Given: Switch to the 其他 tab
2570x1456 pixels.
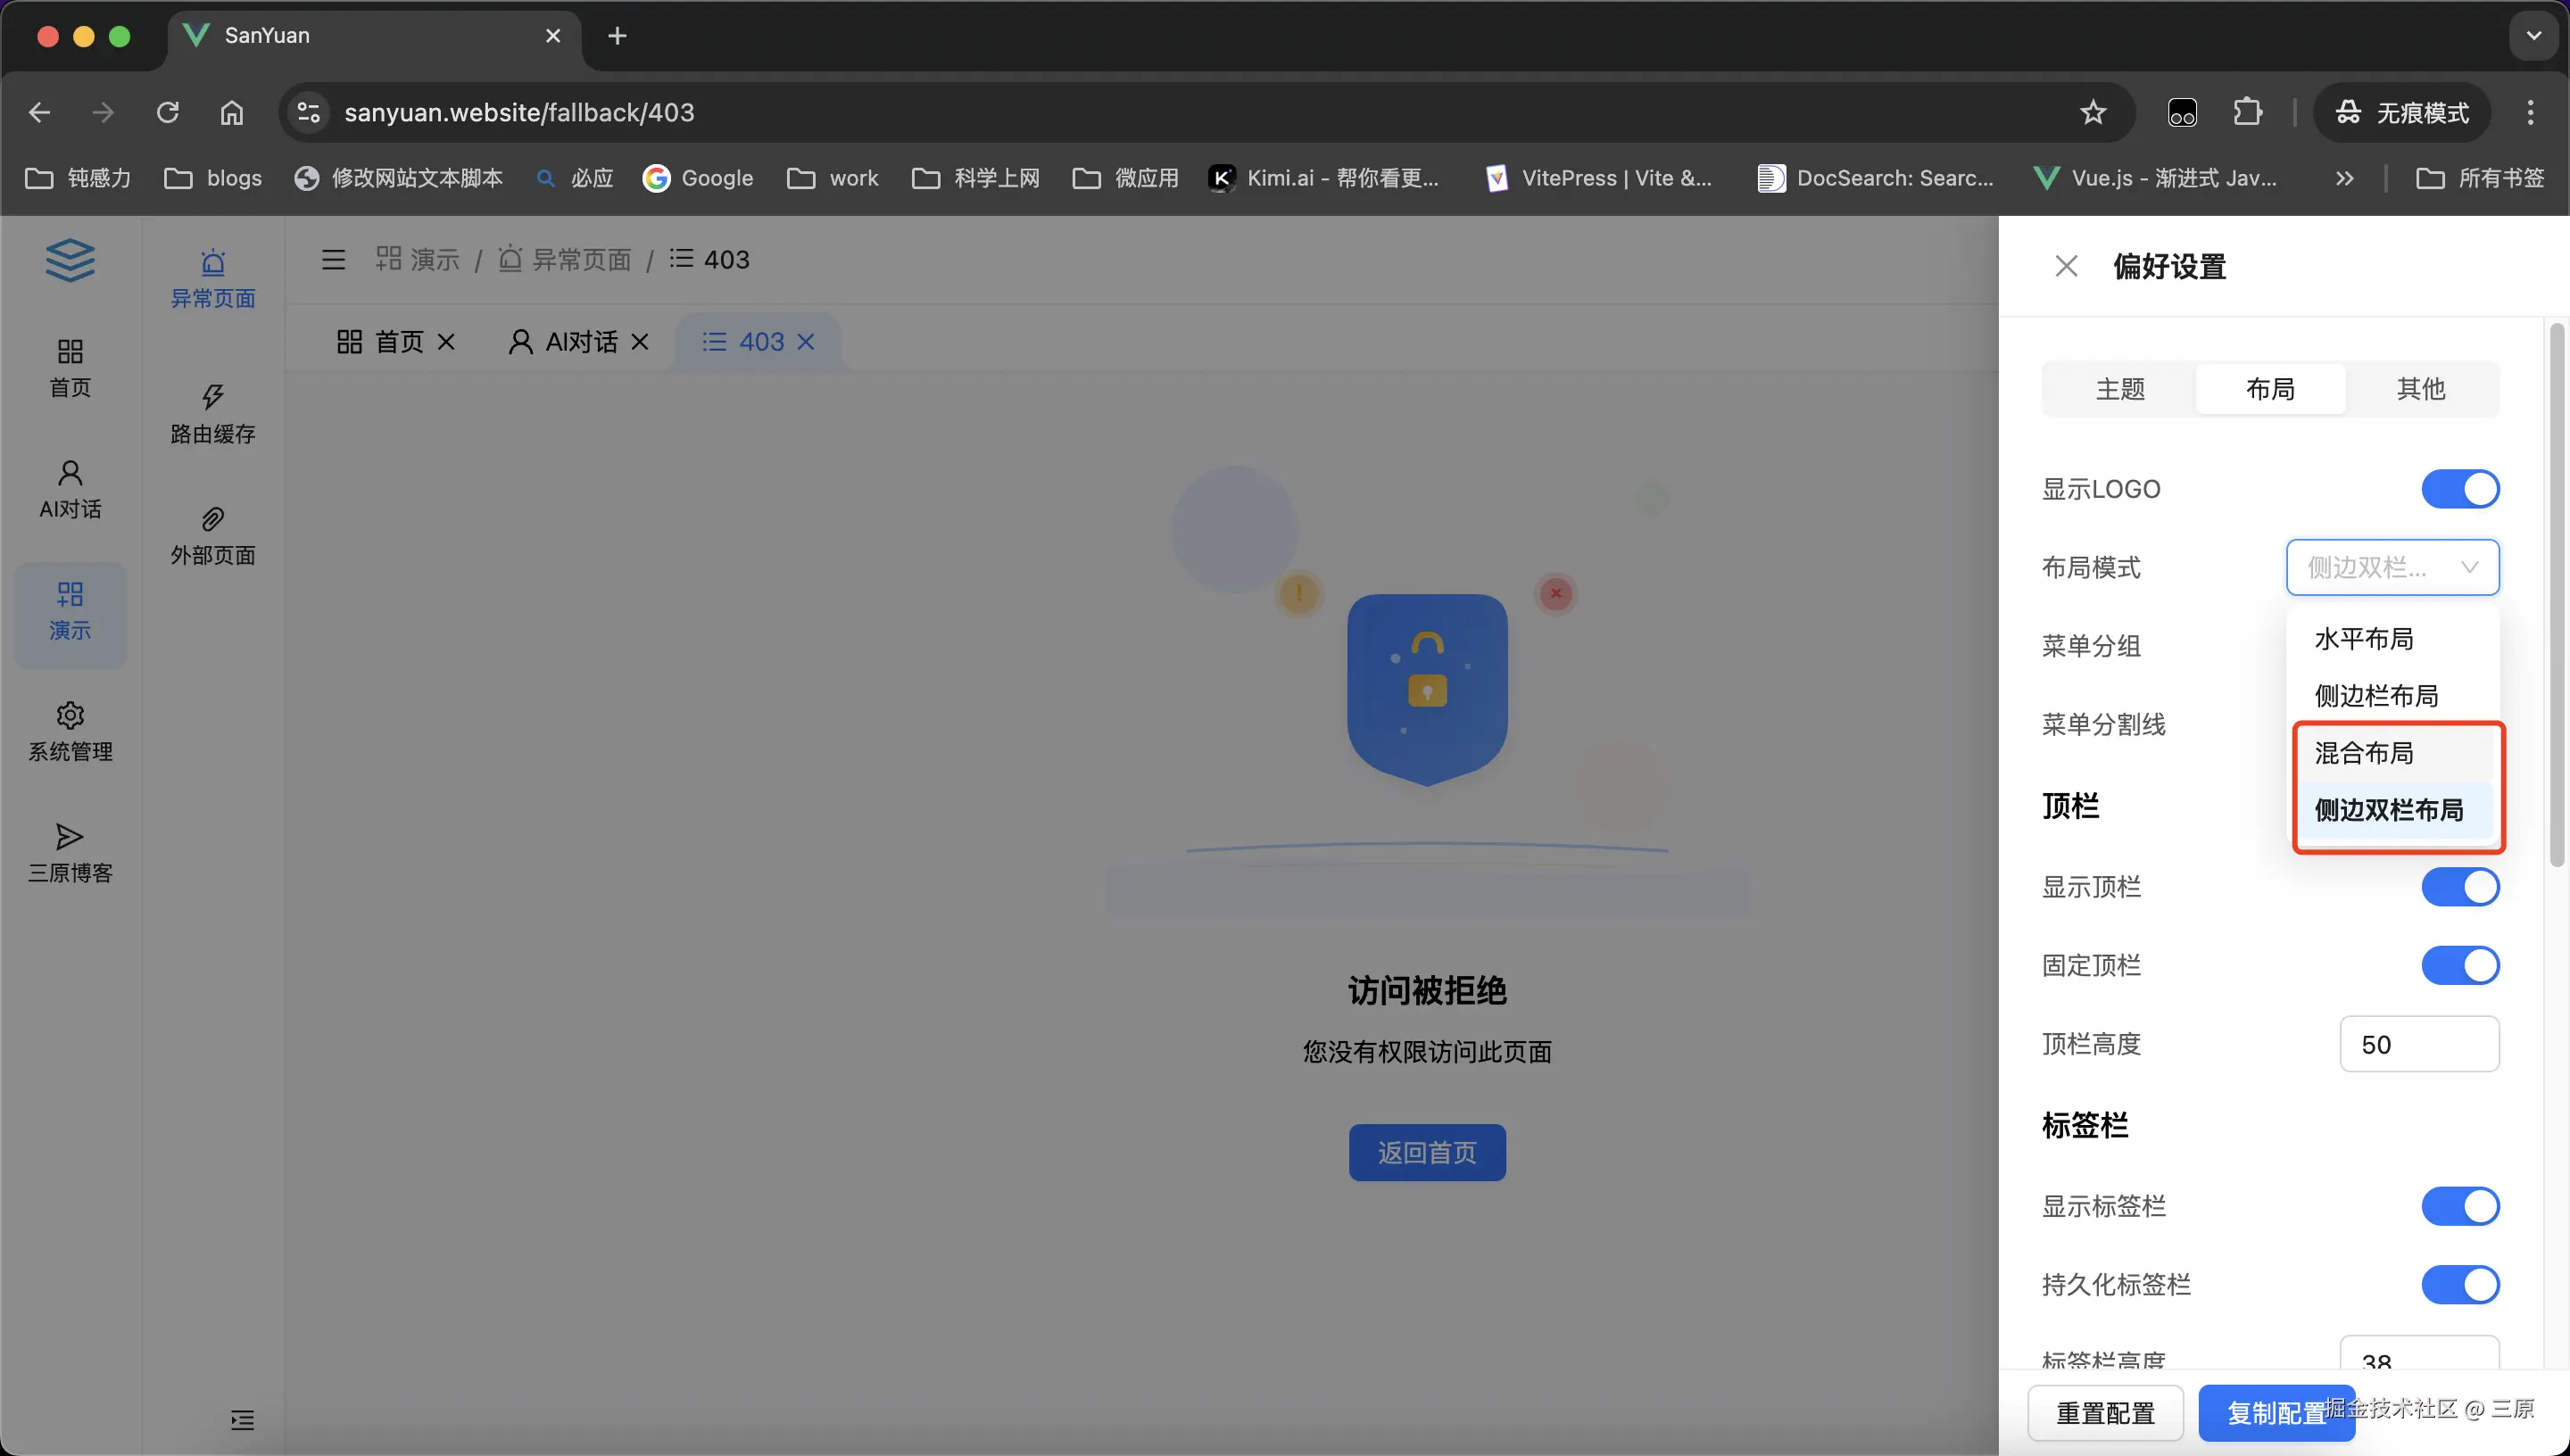Looking at the screenshot, I should [2420, 389].
